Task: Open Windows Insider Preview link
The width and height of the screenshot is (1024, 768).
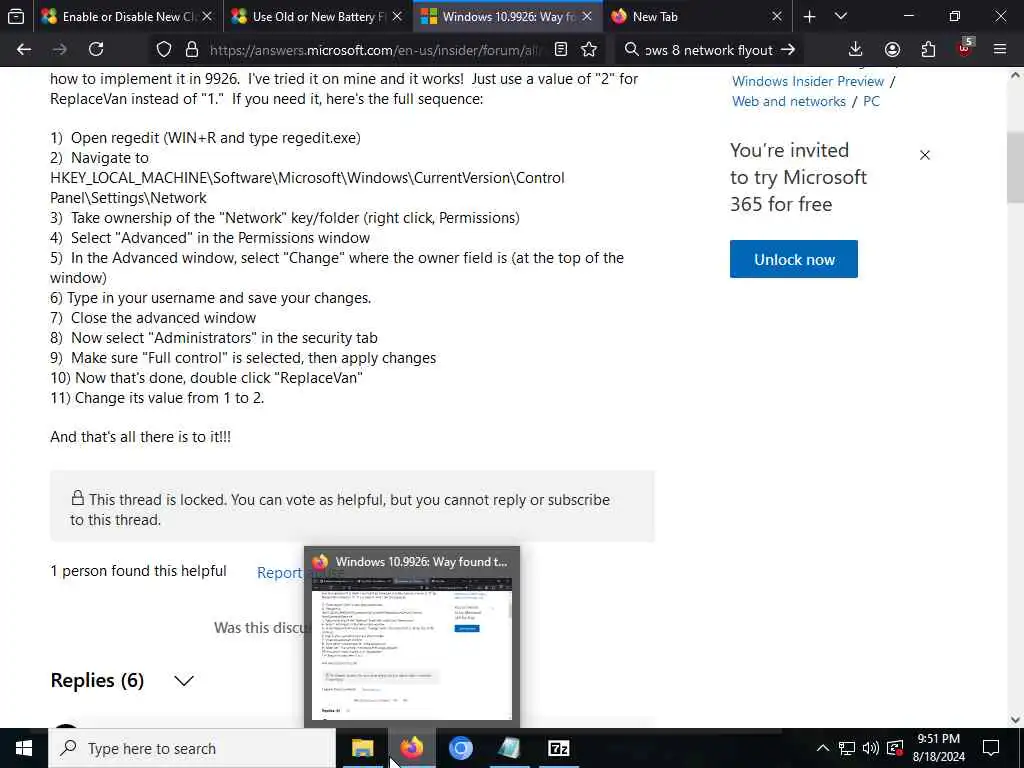Action: [x=808, y=82]
